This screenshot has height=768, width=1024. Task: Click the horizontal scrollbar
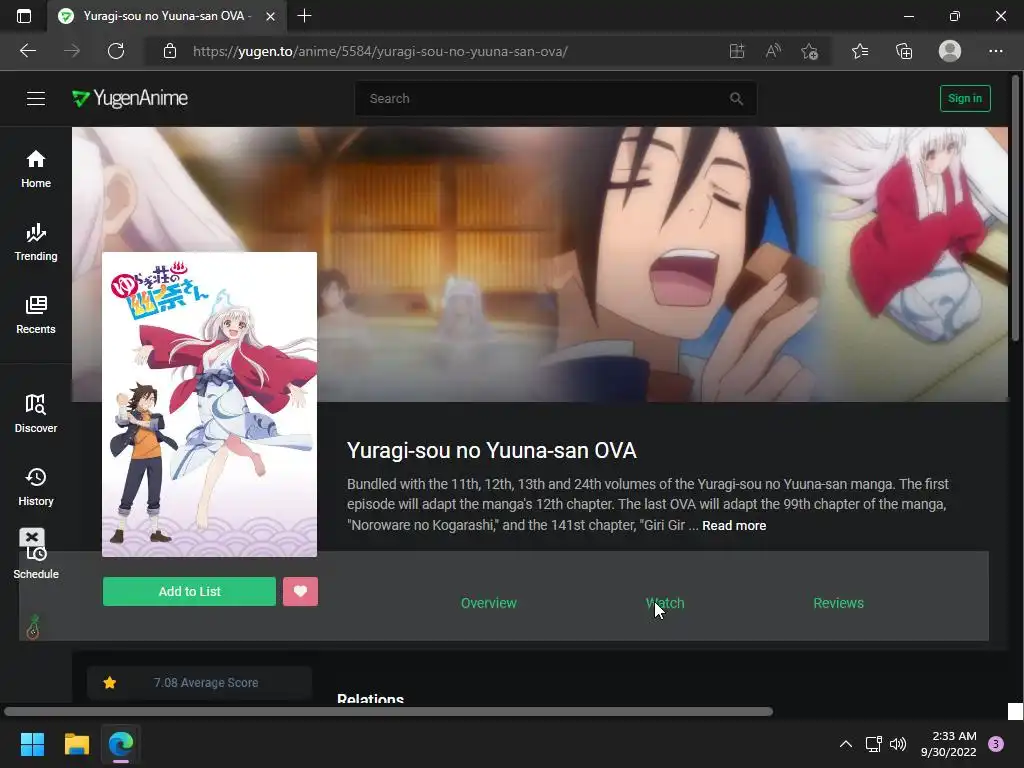pyautogui.click(x=389, y=711)
